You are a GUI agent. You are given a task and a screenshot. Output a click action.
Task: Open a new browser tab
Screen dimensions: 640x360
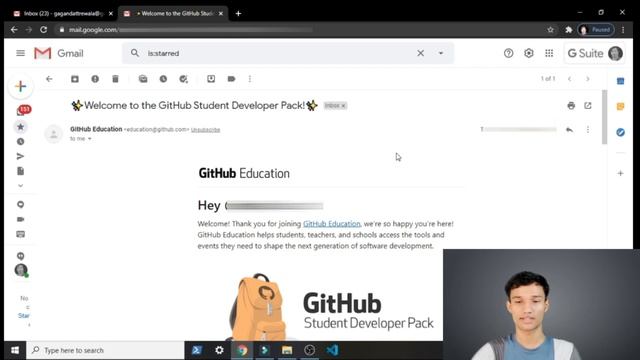click(x=238, y=13)
